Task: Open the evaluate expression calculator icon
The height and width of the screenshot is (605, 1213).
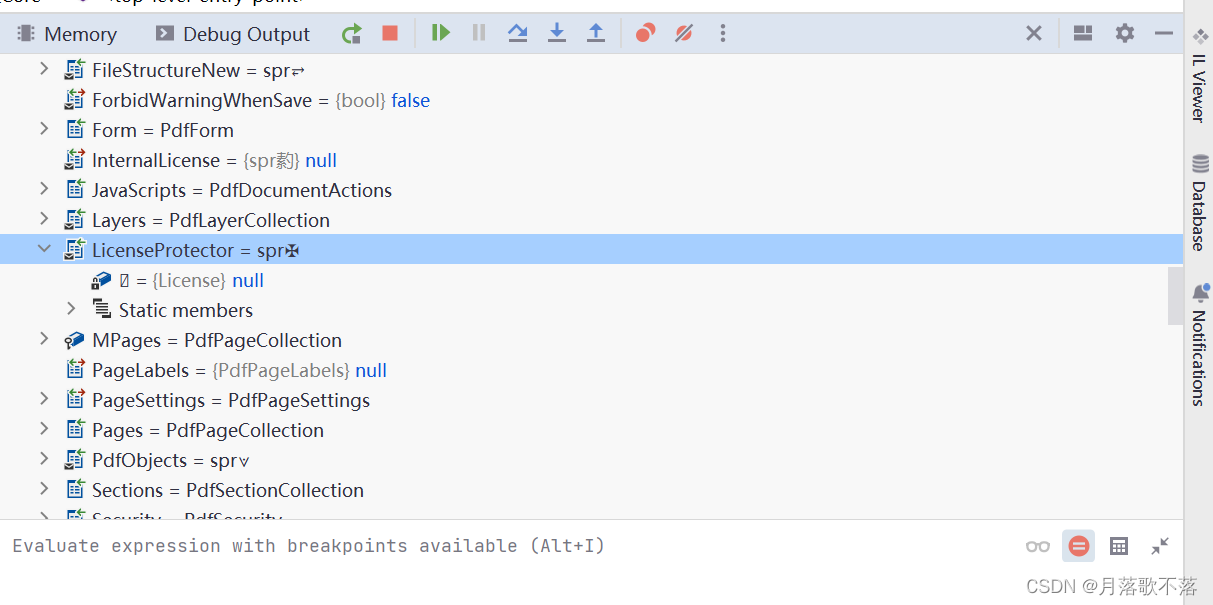Action: coord(1119,546)
